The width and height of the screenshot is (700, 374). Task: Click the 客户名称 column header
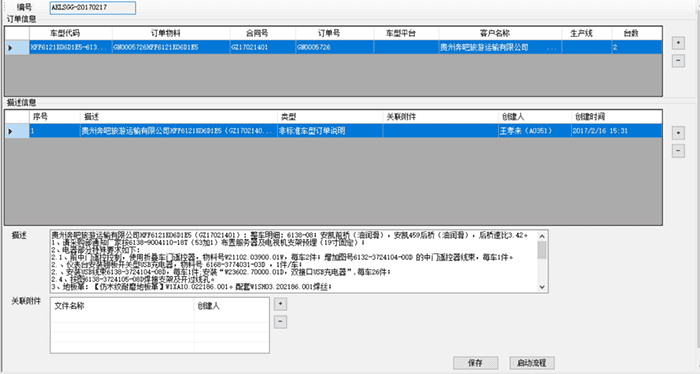click(x=500, y=33)
